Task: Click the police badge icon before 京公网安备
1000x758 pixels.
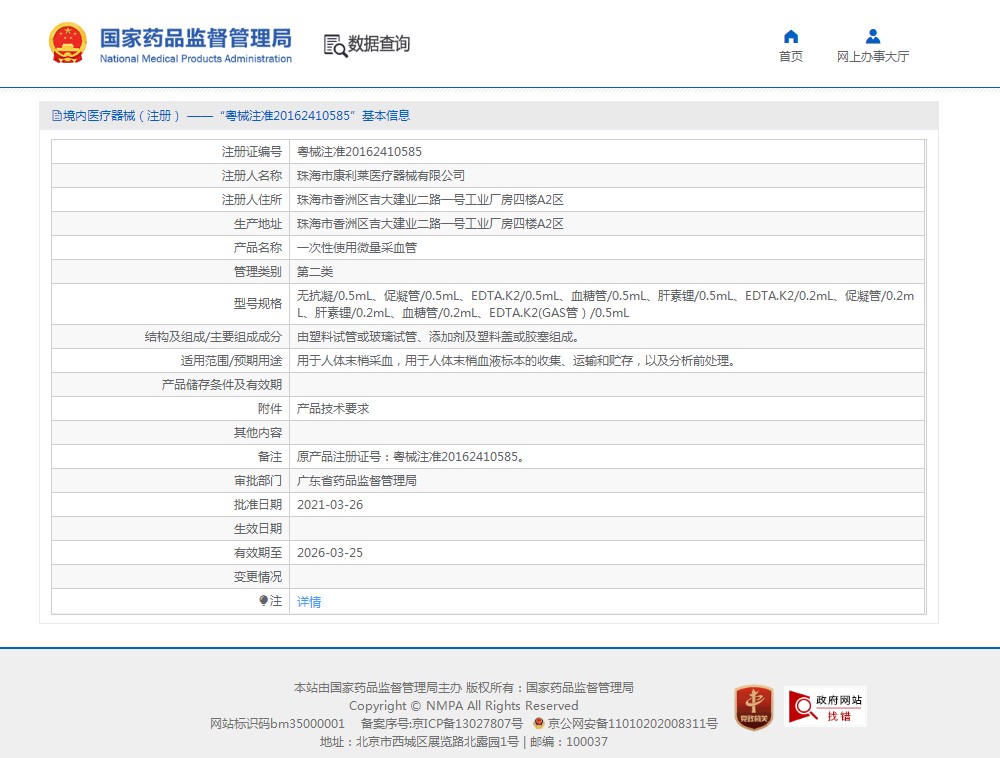Action: click(x=539, y=723)
